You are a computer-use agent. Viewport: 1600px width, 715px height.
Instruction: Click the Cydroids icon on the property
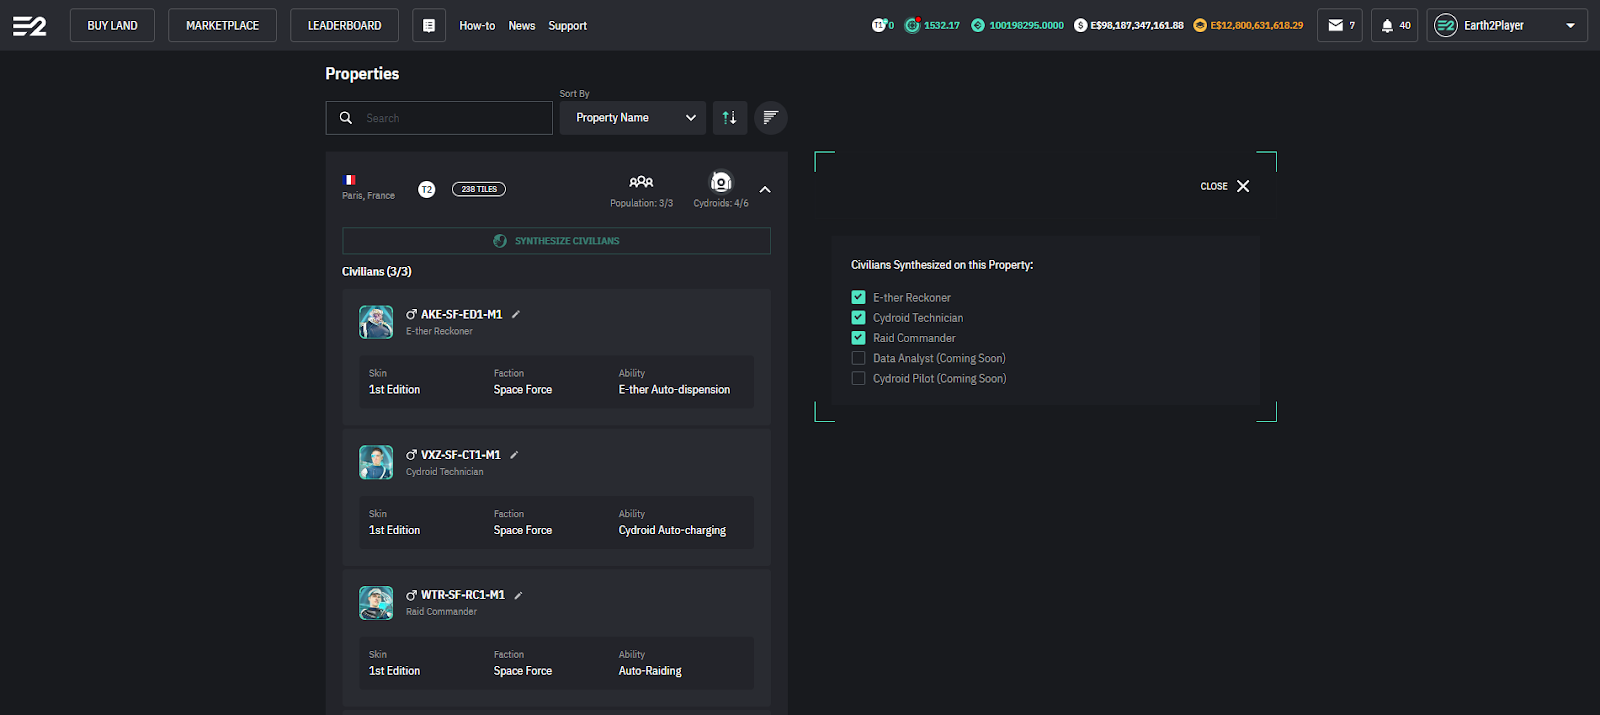click(721, 182)
